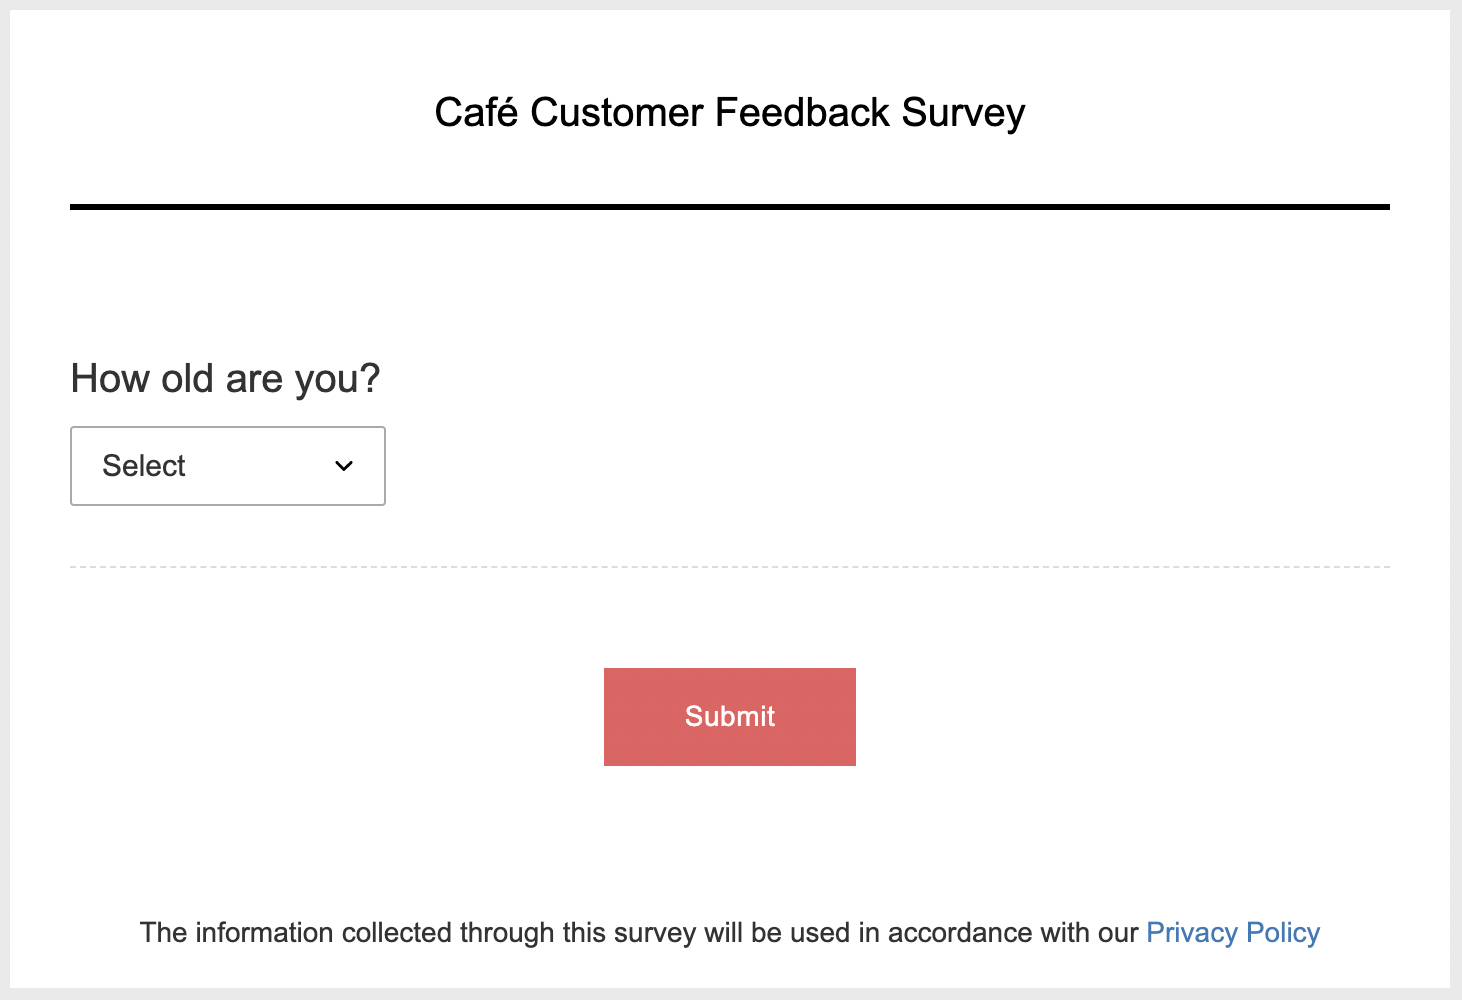Submit the café feedback survey
The width and height of the screenshot is (1462, 1000).
729,716
